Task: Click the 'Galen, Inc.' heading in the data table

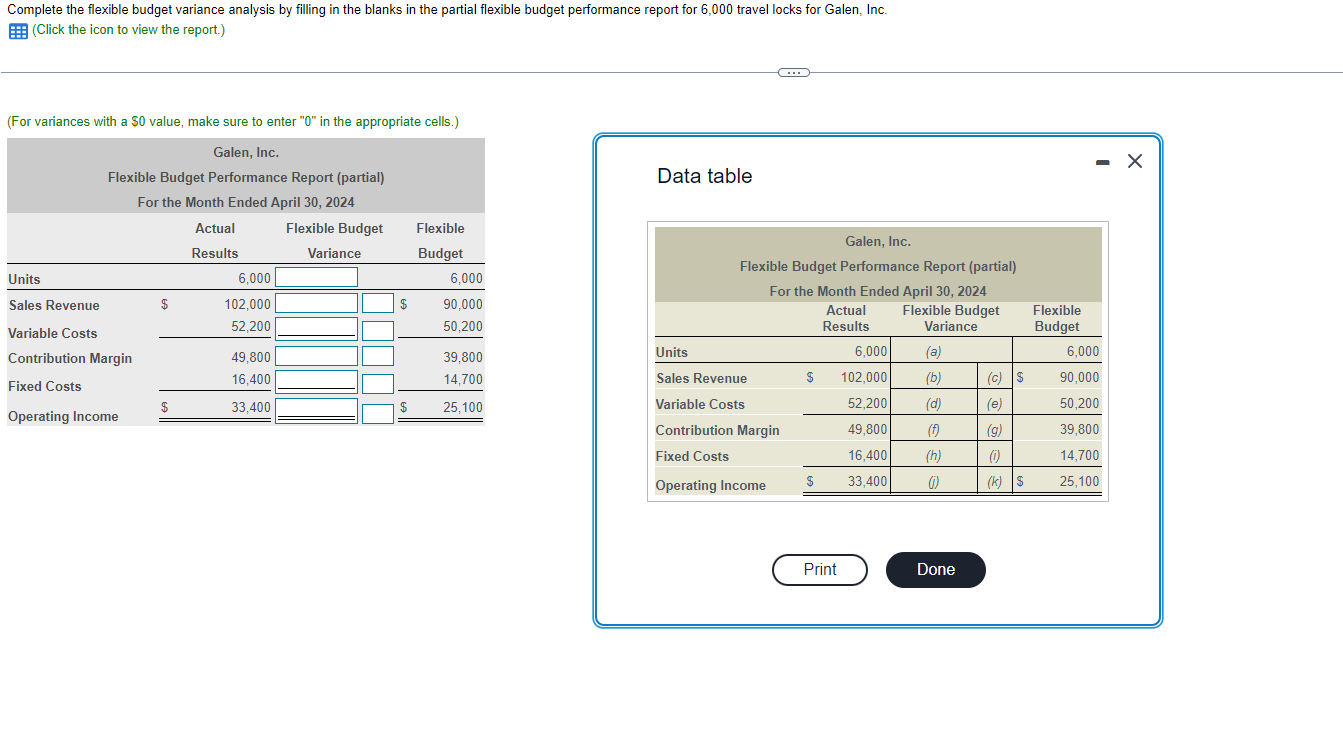Action: 878,241
